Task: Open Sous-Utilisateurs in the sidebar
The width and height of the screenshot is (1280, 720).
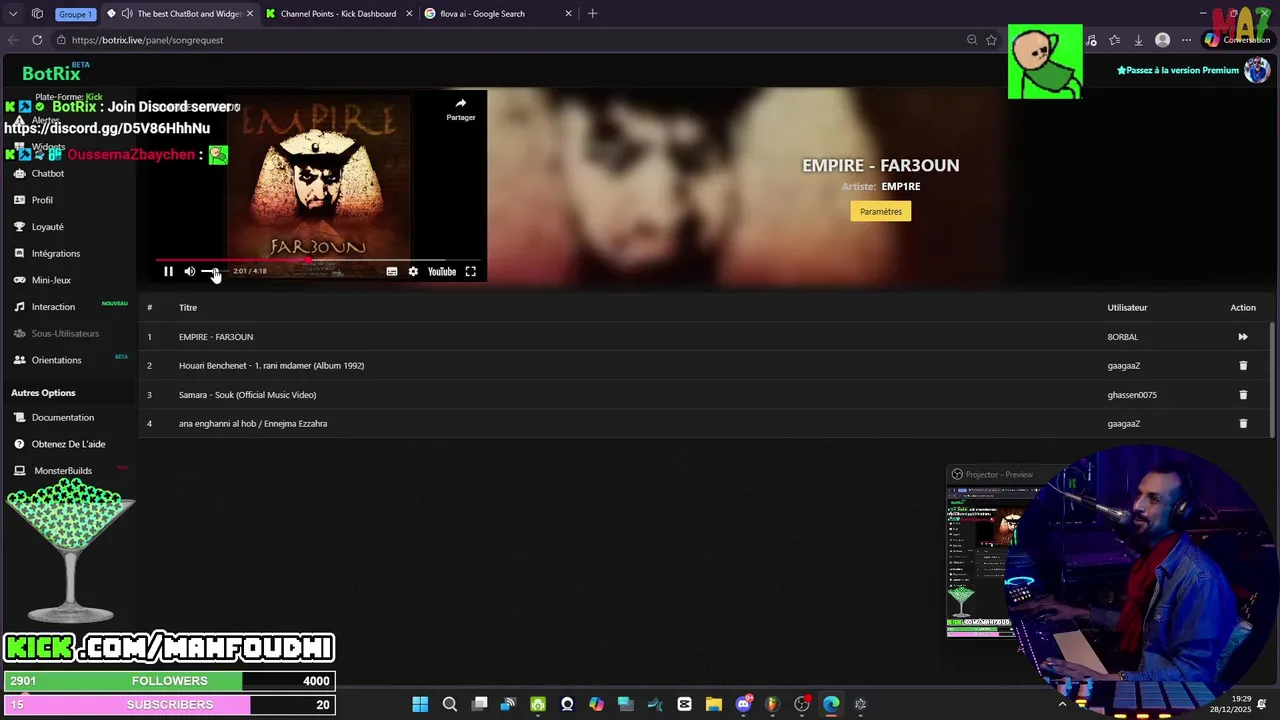Action: coord(65,334)
